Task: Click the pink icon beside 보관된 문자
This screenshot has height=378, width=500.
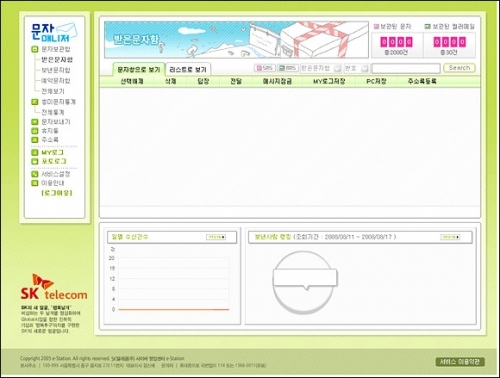Action: 376,26
